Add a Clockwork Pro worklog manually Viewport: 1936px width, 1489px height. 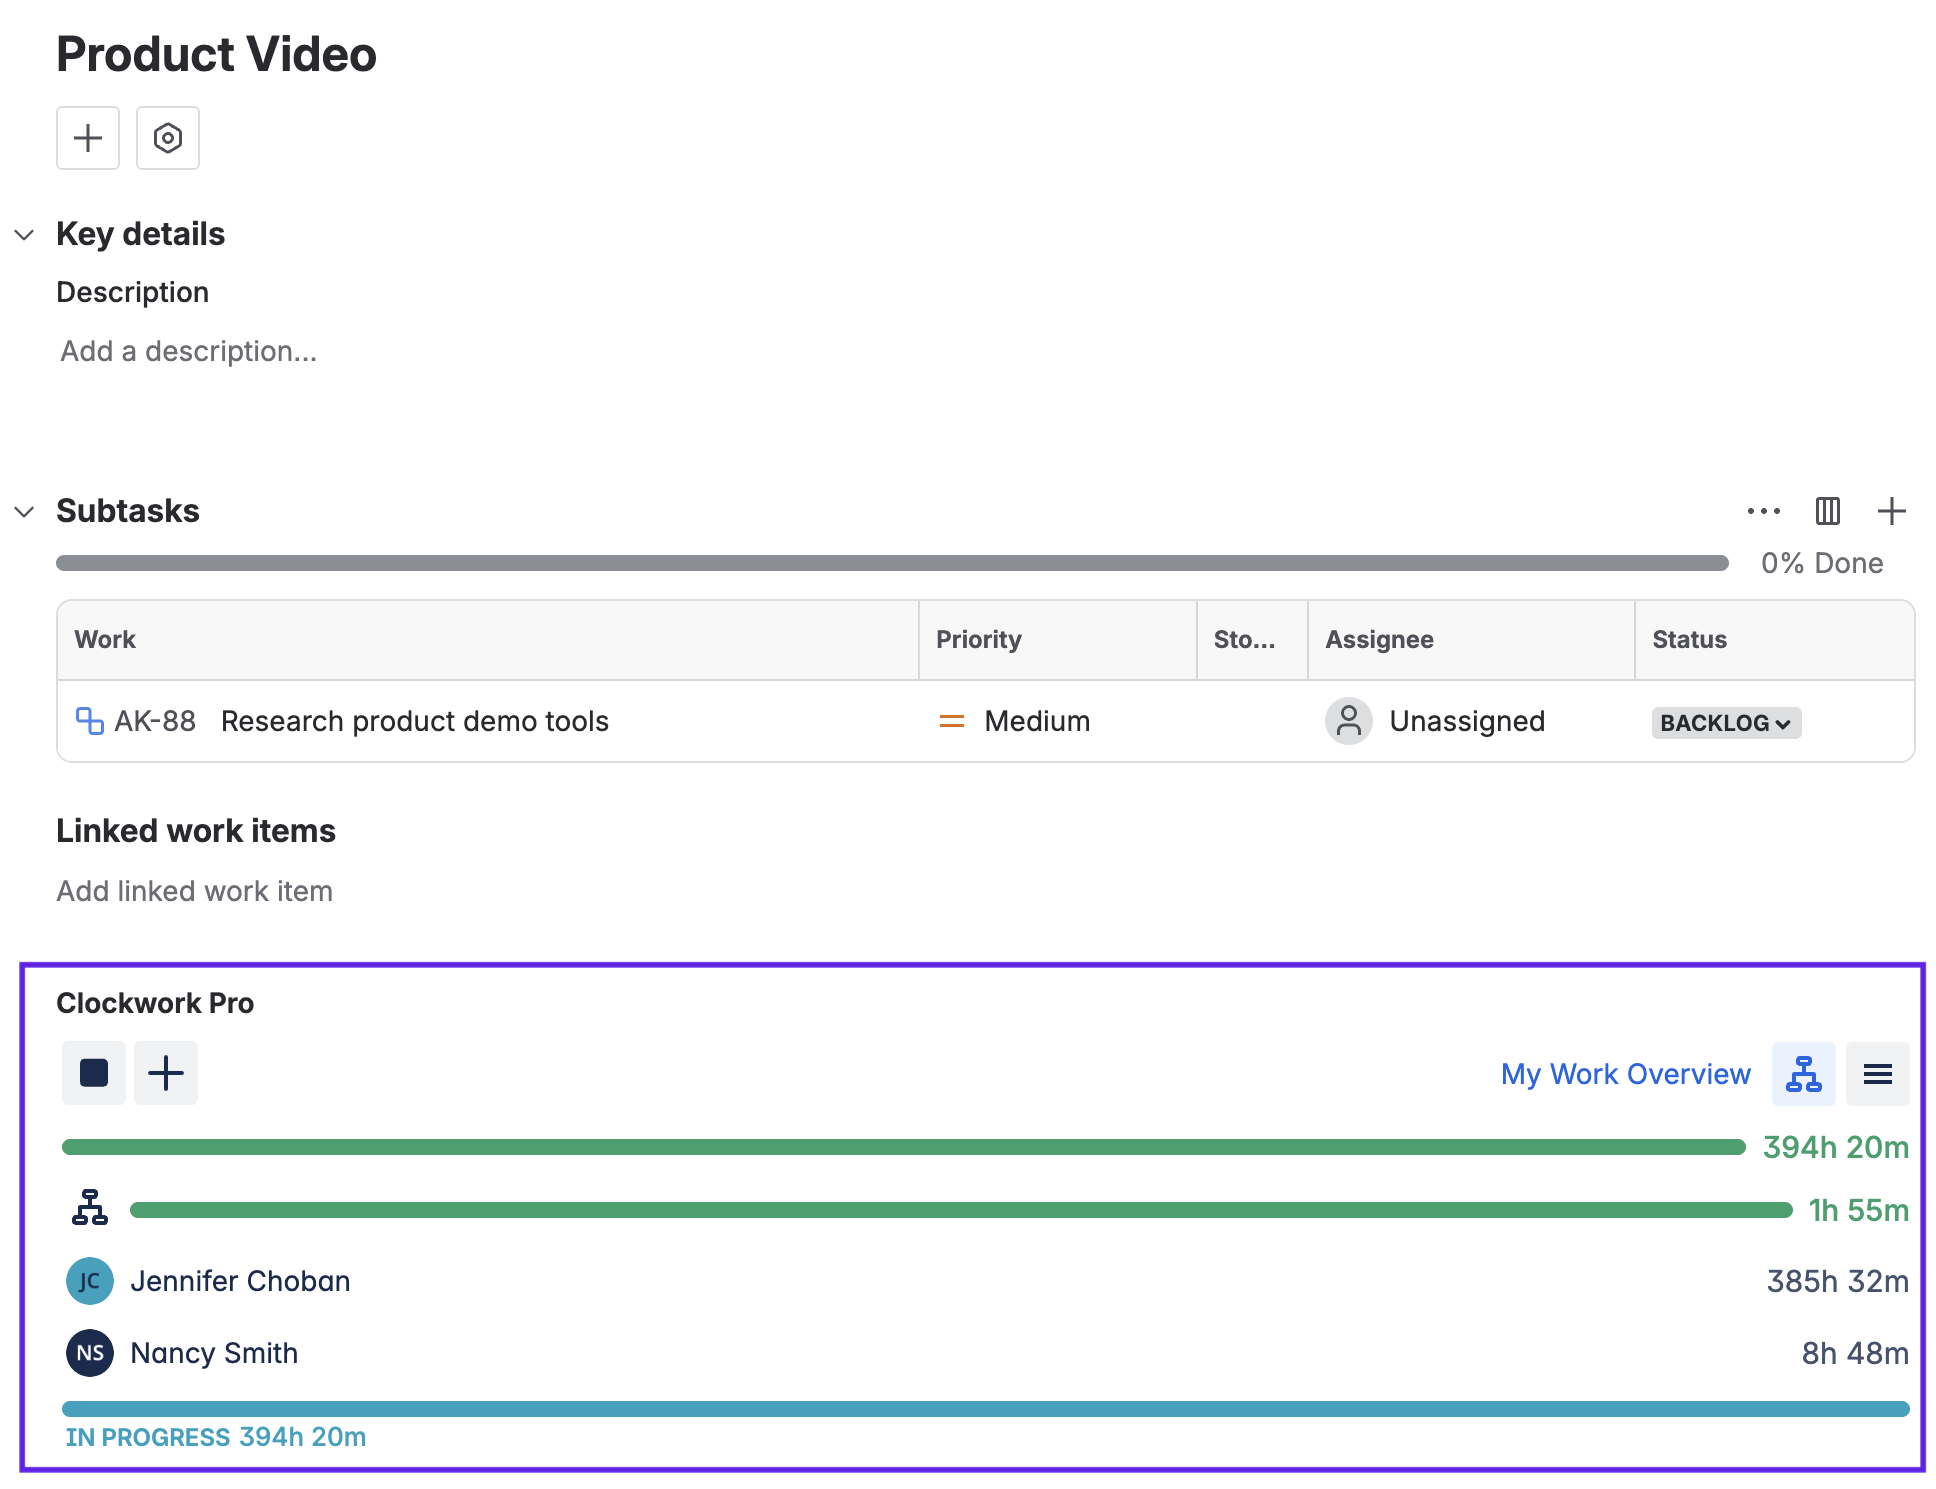click(166, 1073)
